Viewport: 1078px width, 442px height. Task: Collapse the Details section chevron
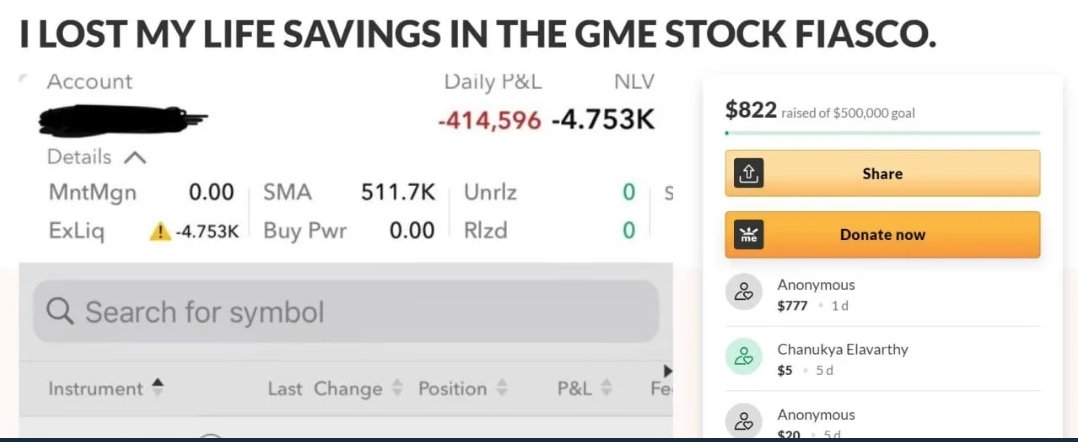tap(135, 158)
